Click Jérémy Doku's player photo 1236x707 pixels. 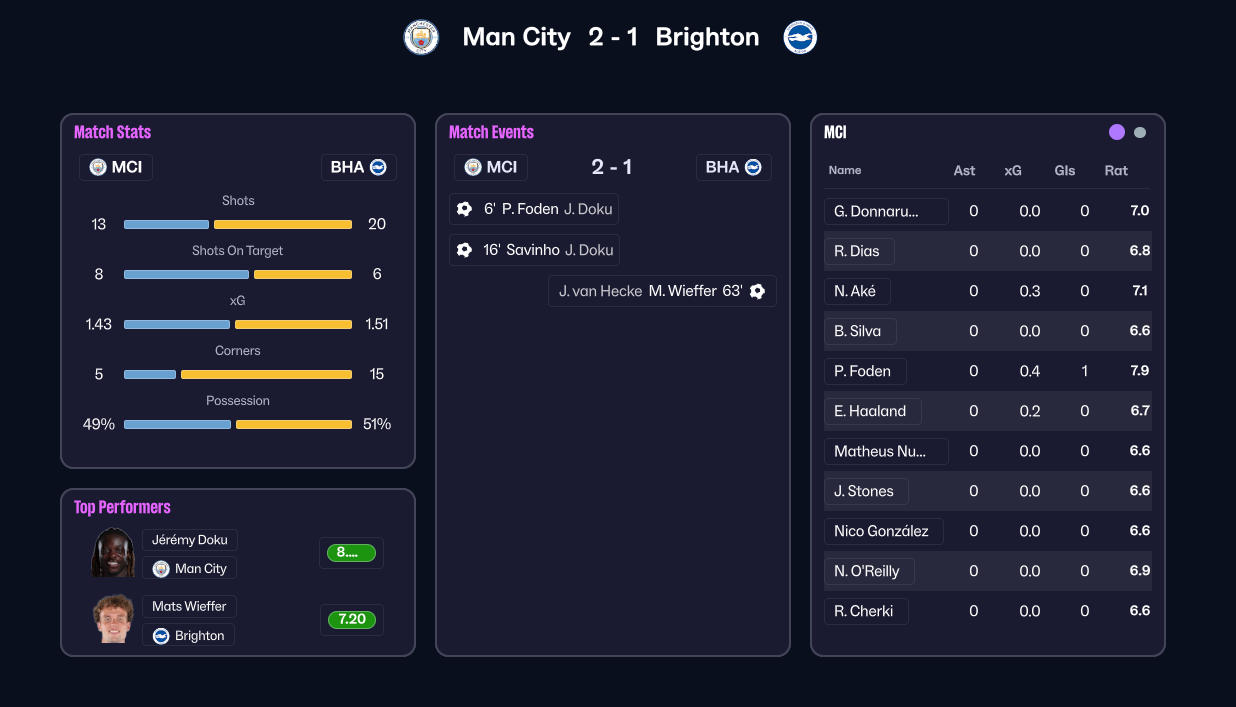coord(113,553)
